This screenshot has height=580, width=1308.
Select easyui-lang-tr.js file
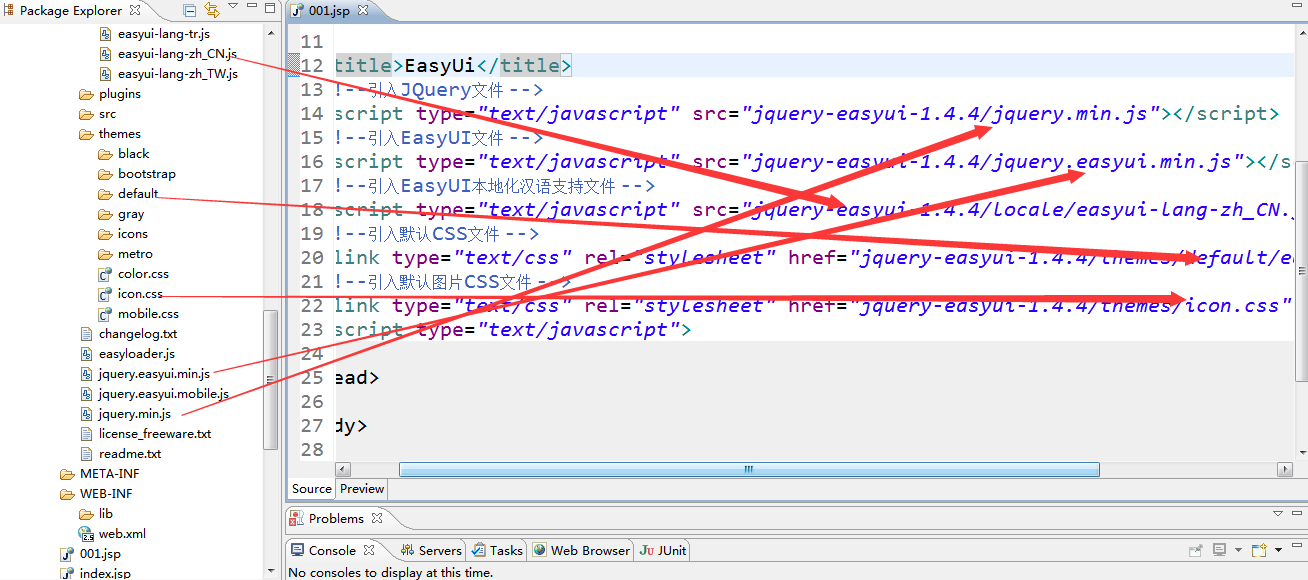[x=155, y=33]
